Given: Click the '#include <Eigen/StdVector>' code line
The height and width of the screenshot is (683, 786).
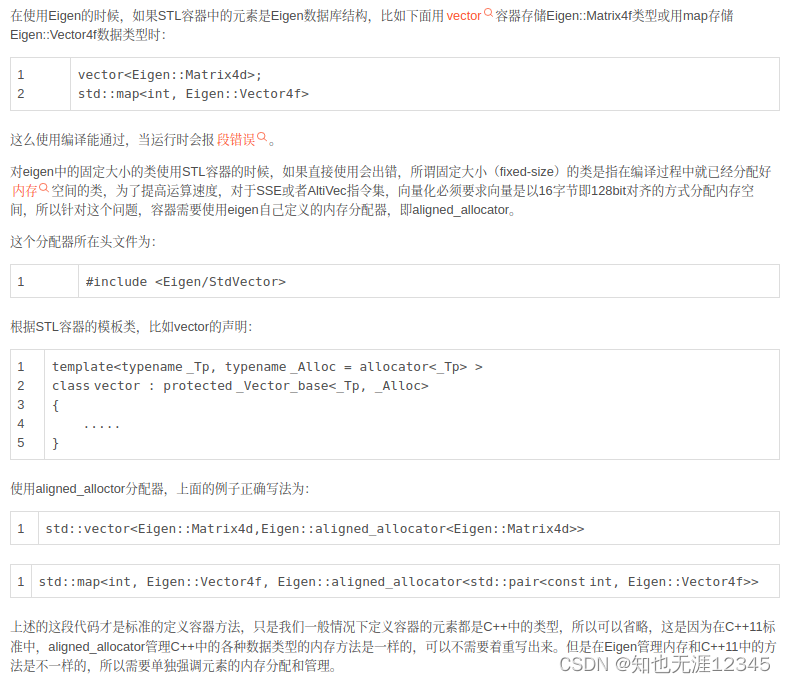Looking at the screenshot, I should click(x=185, y=282).
